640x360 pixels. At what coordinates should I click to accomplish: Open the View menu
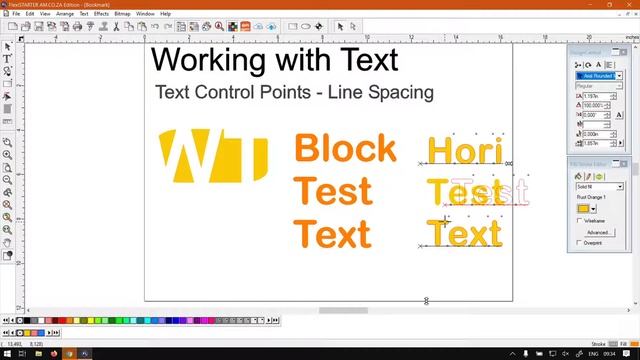(45, 14)
